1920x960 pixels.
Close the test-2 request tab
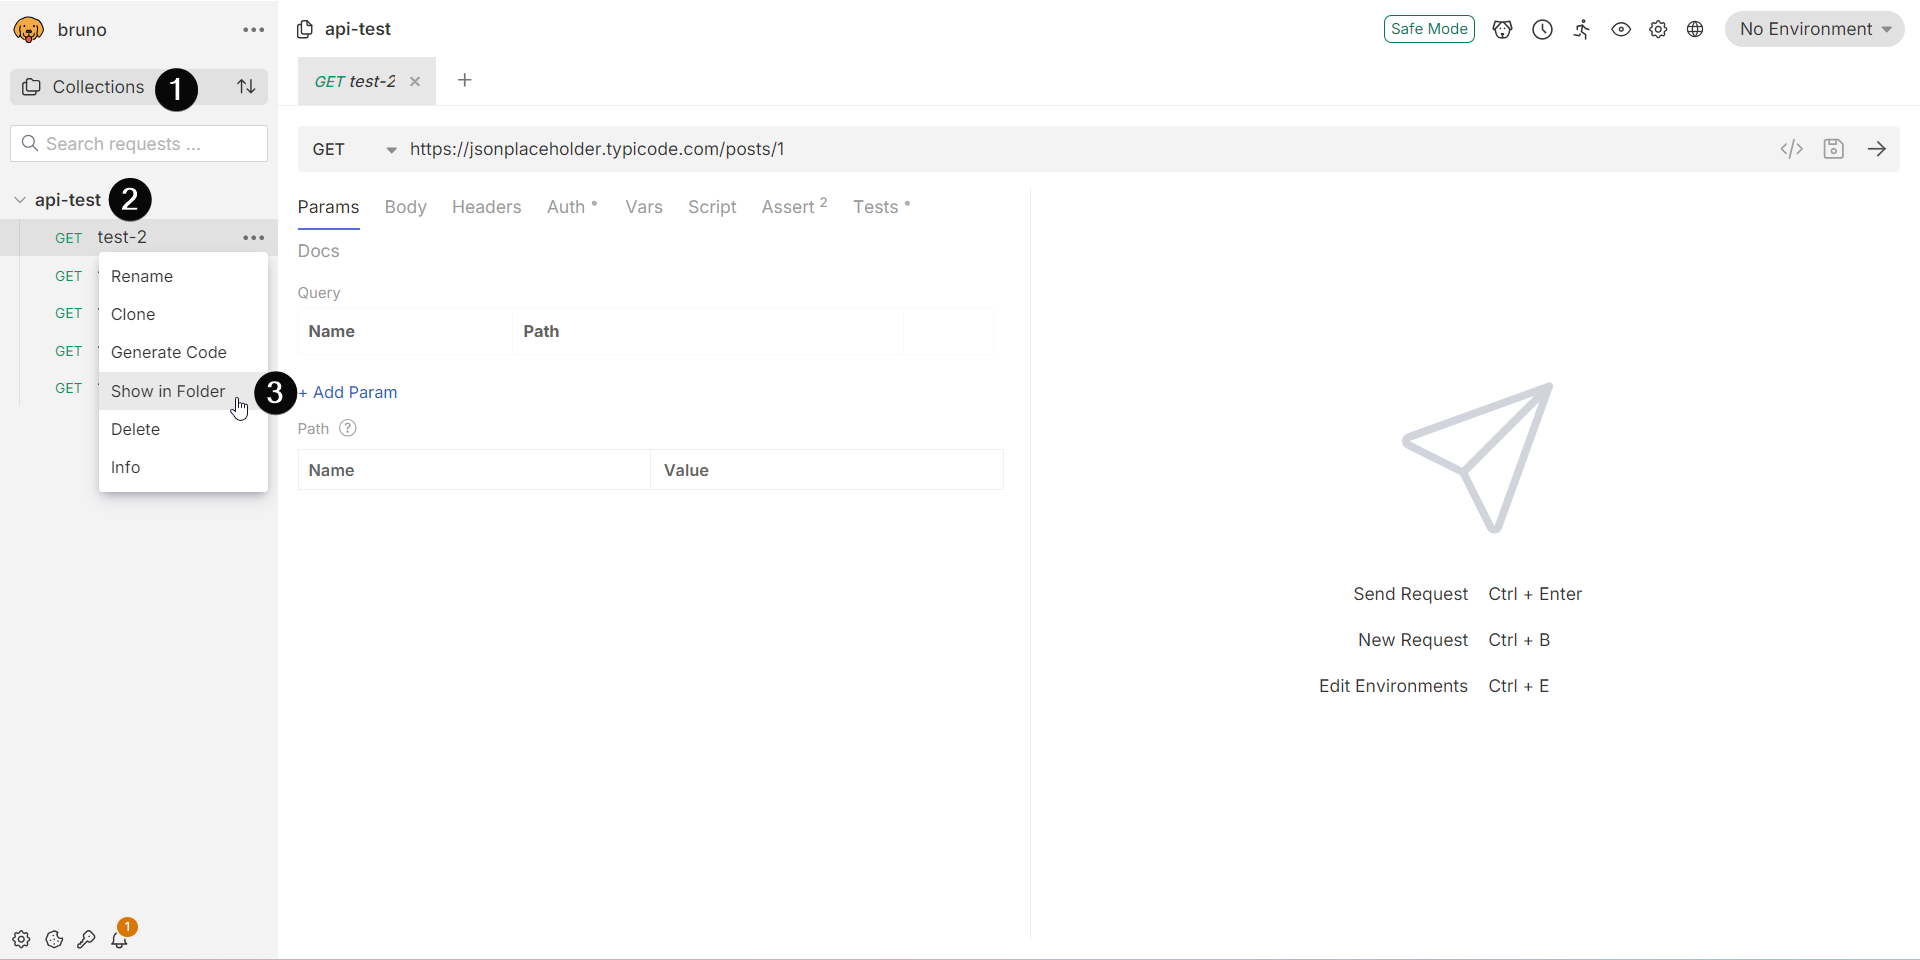coord(415,82)
